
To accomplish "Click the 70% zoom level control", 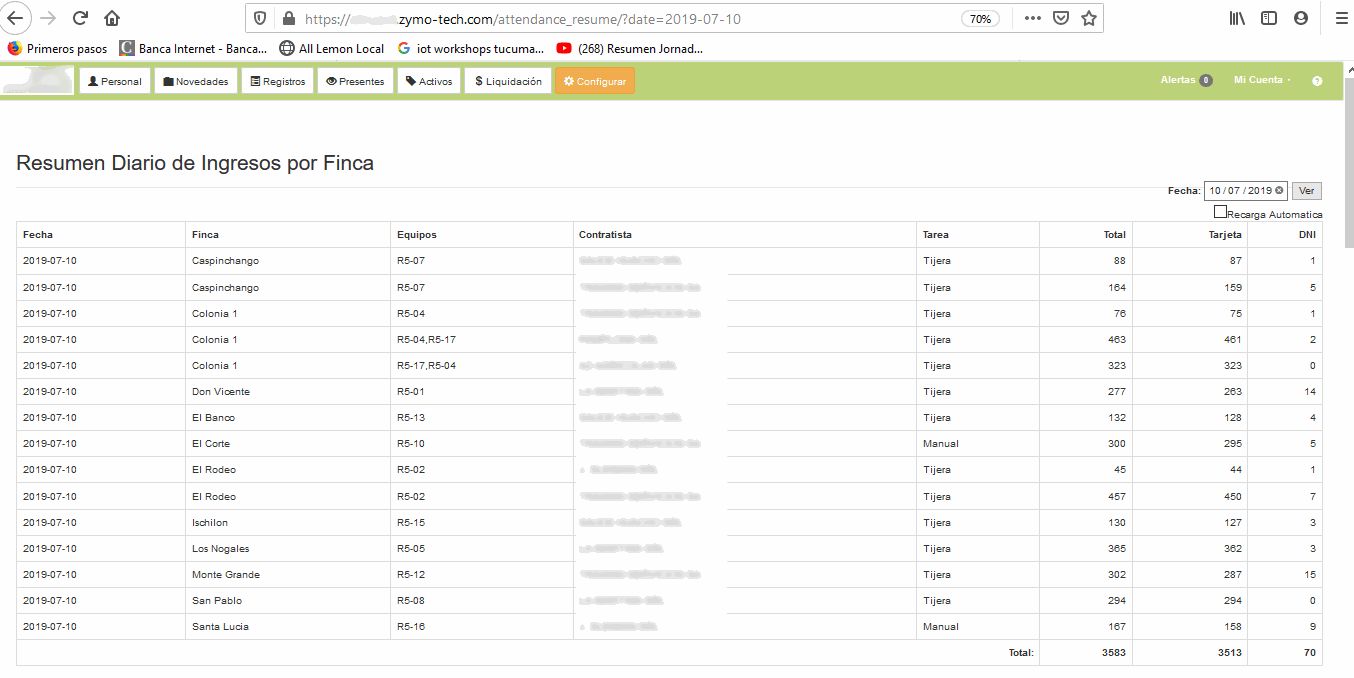I will click(x=981, y=17).
